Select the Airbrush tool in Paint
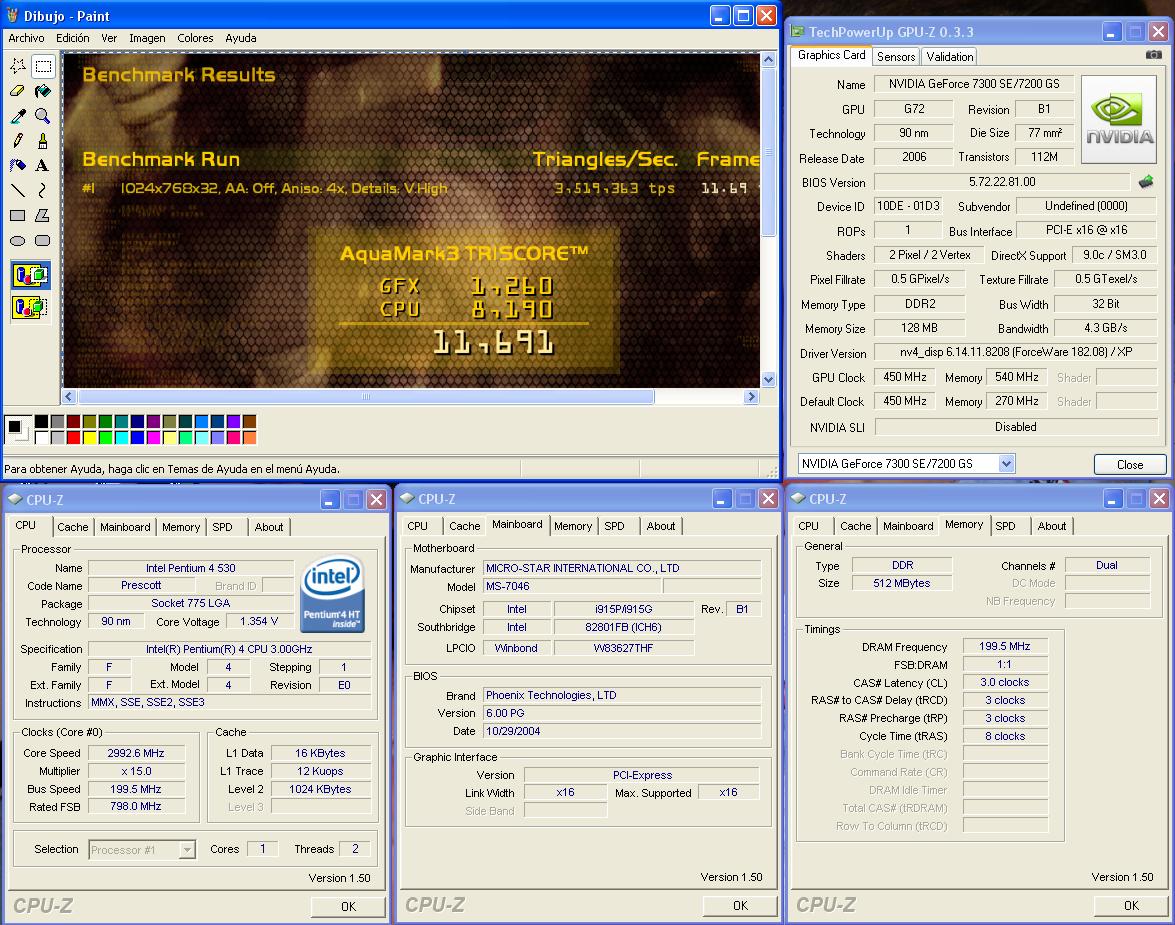Screen dimensions: 1175x925 (x=18, y=165)
